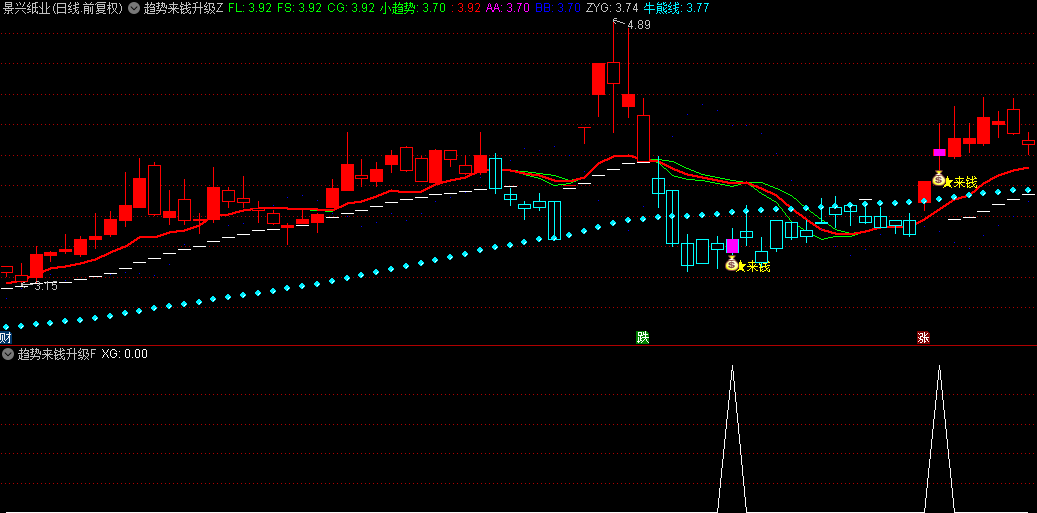Image resolution: width=1037 pixels, height=513 pixels.
Task: Click the green 跌 marker icon
Action: pos(643,338)
